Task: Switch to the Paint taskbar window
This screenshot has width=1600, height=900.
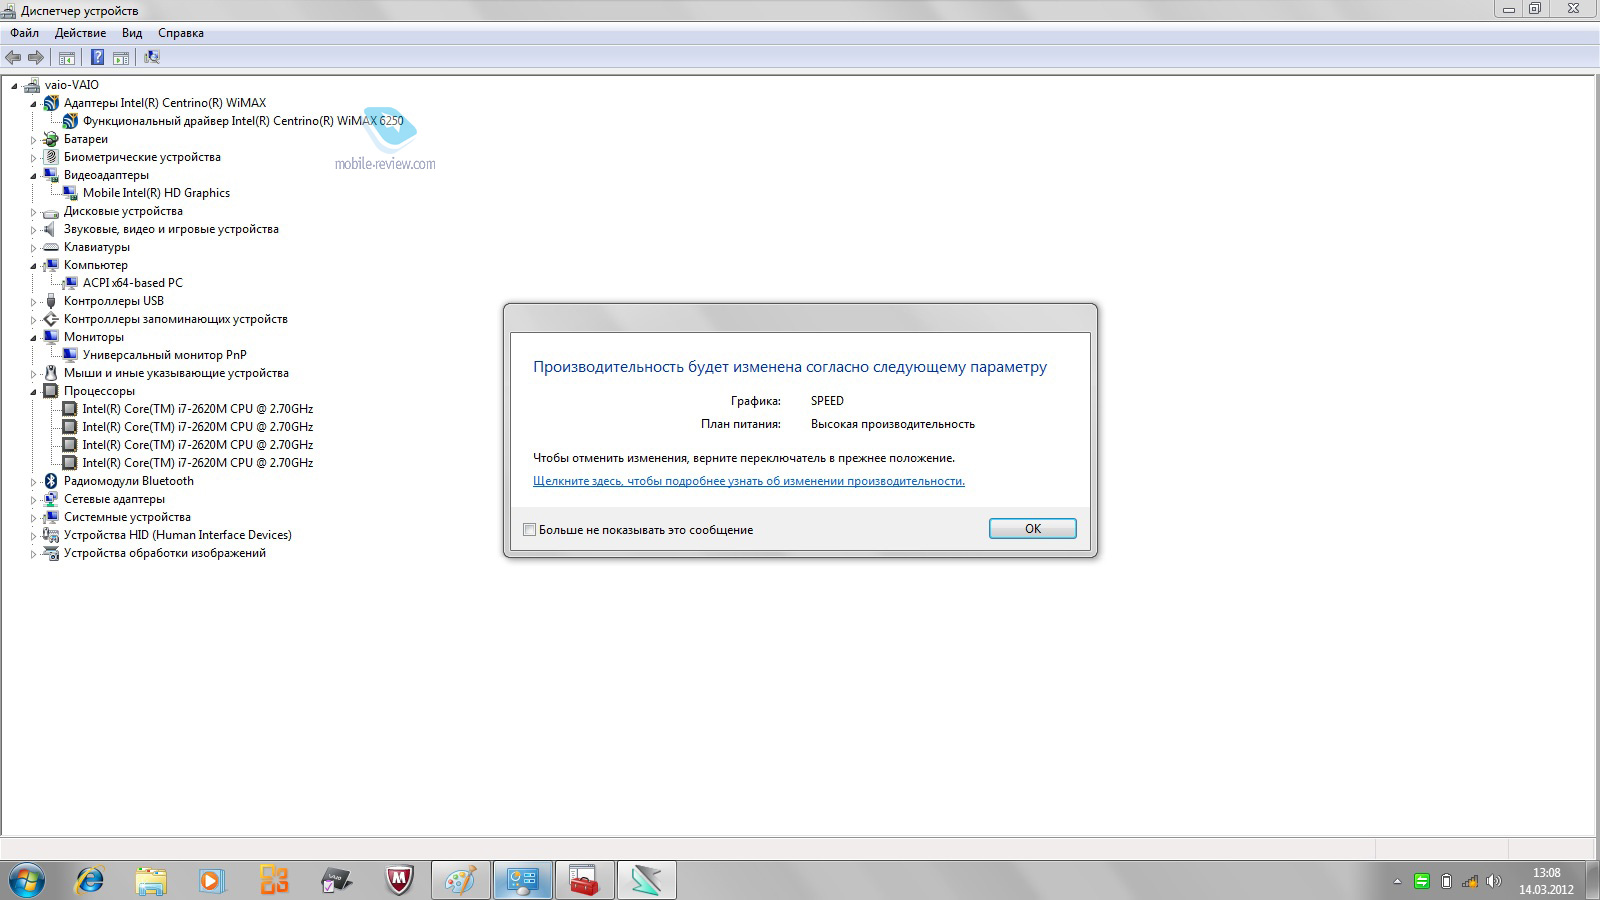Action: (461, 880)
